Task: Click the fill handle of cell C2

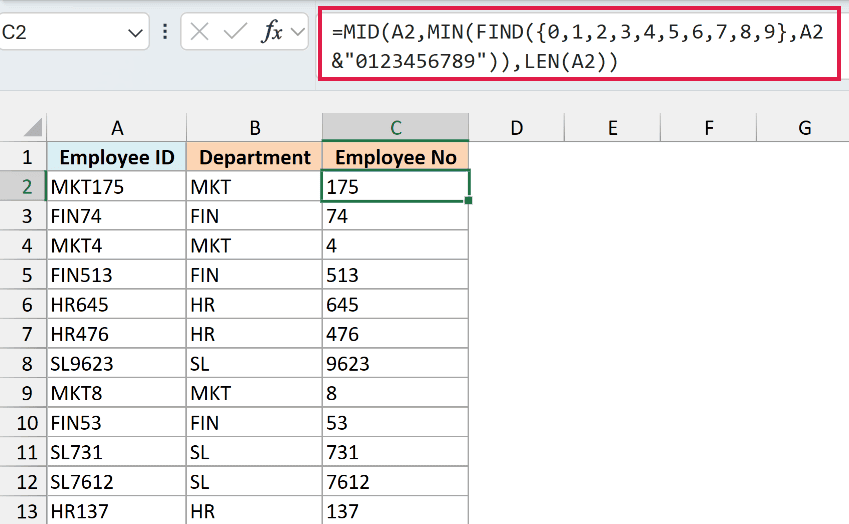Action: pos(468,200)
